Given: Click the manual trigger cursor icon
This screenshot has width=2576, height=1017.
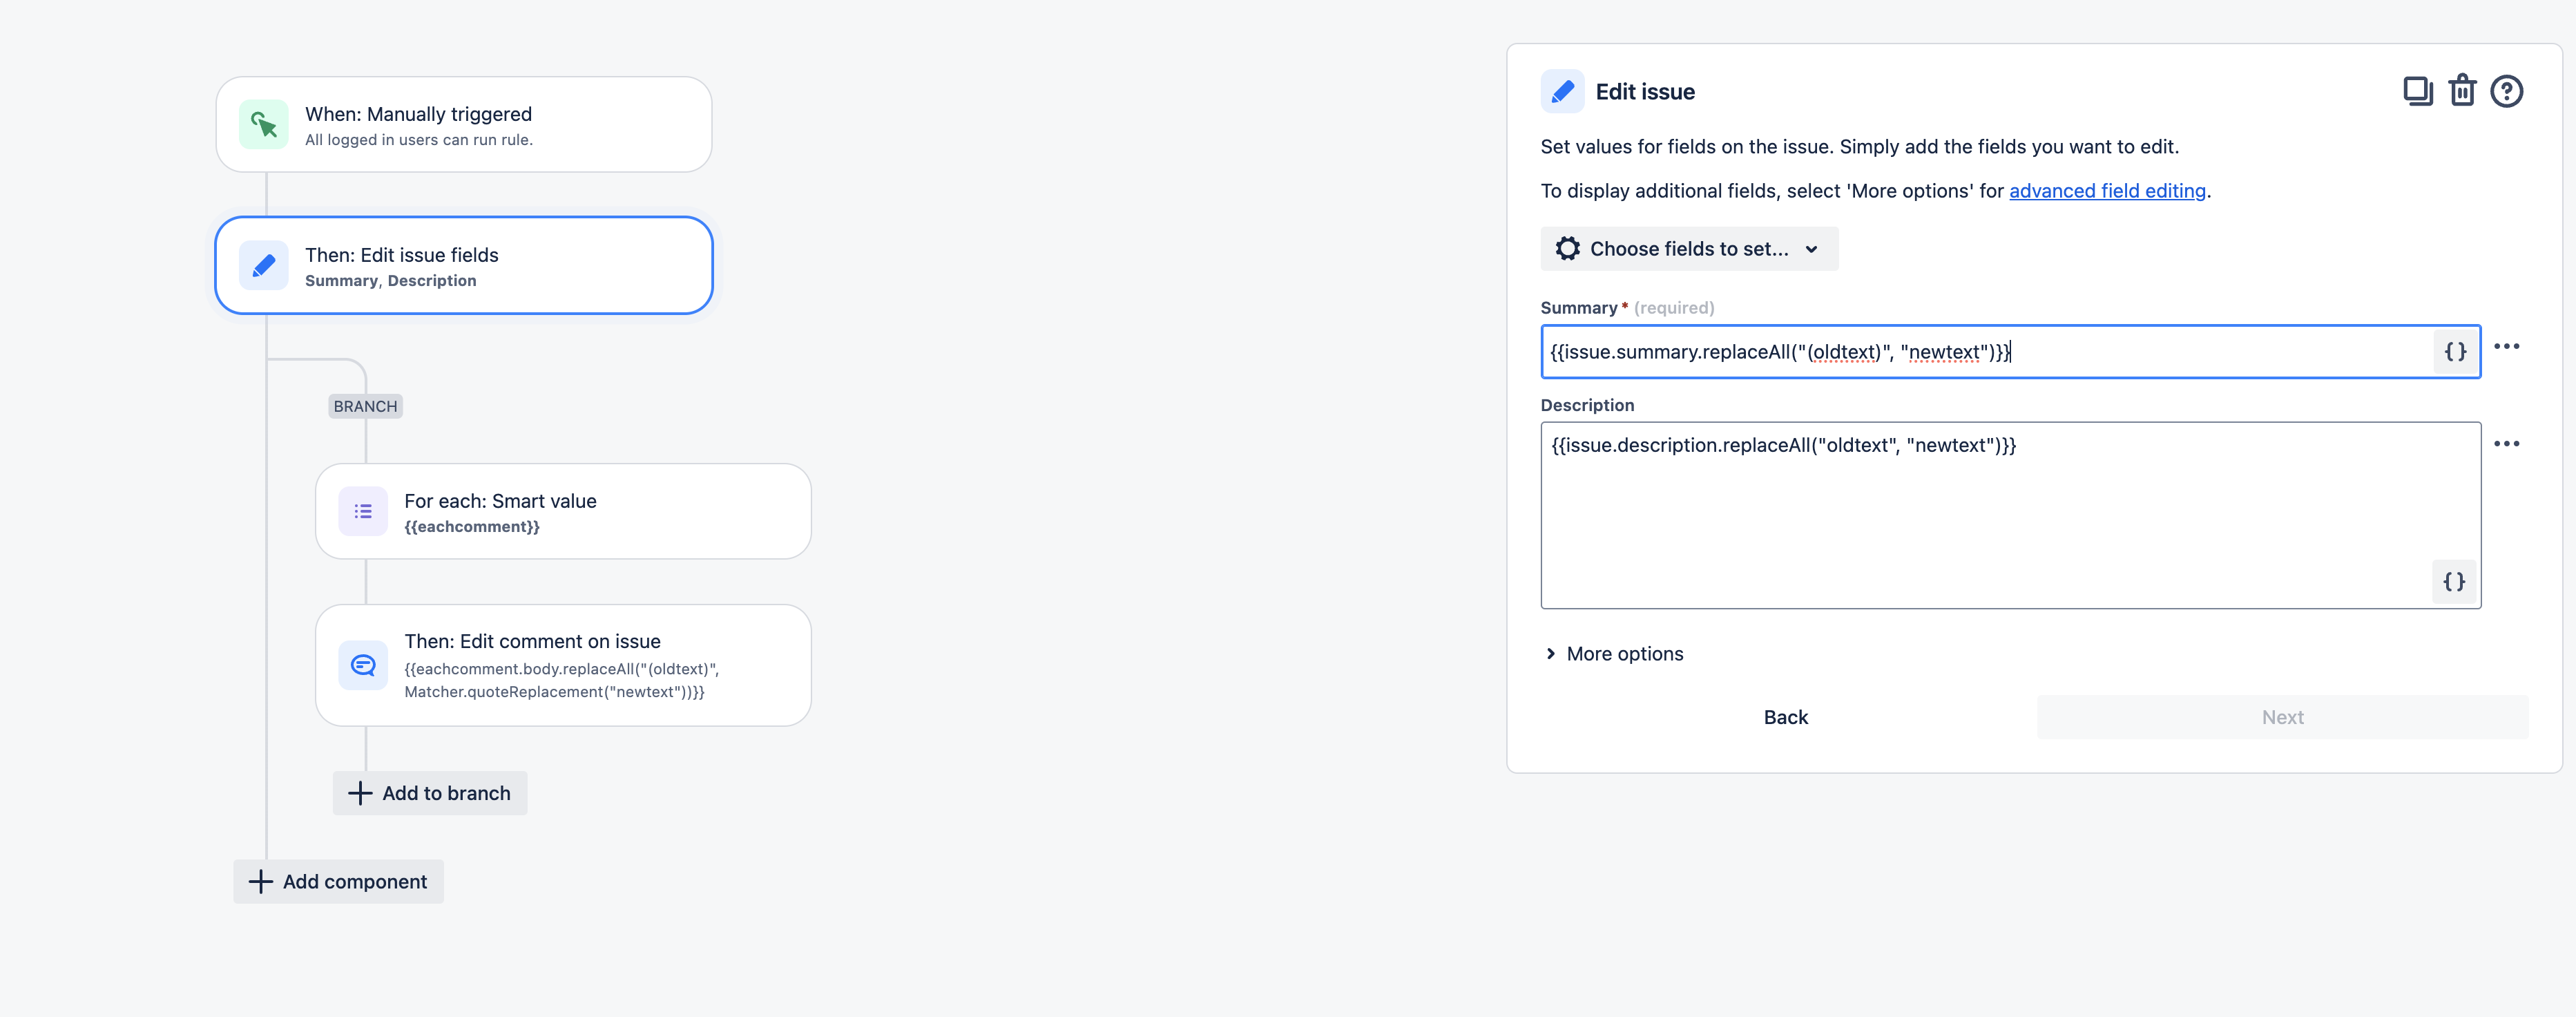Looking at the screenshot, I should tap(264, 125).
